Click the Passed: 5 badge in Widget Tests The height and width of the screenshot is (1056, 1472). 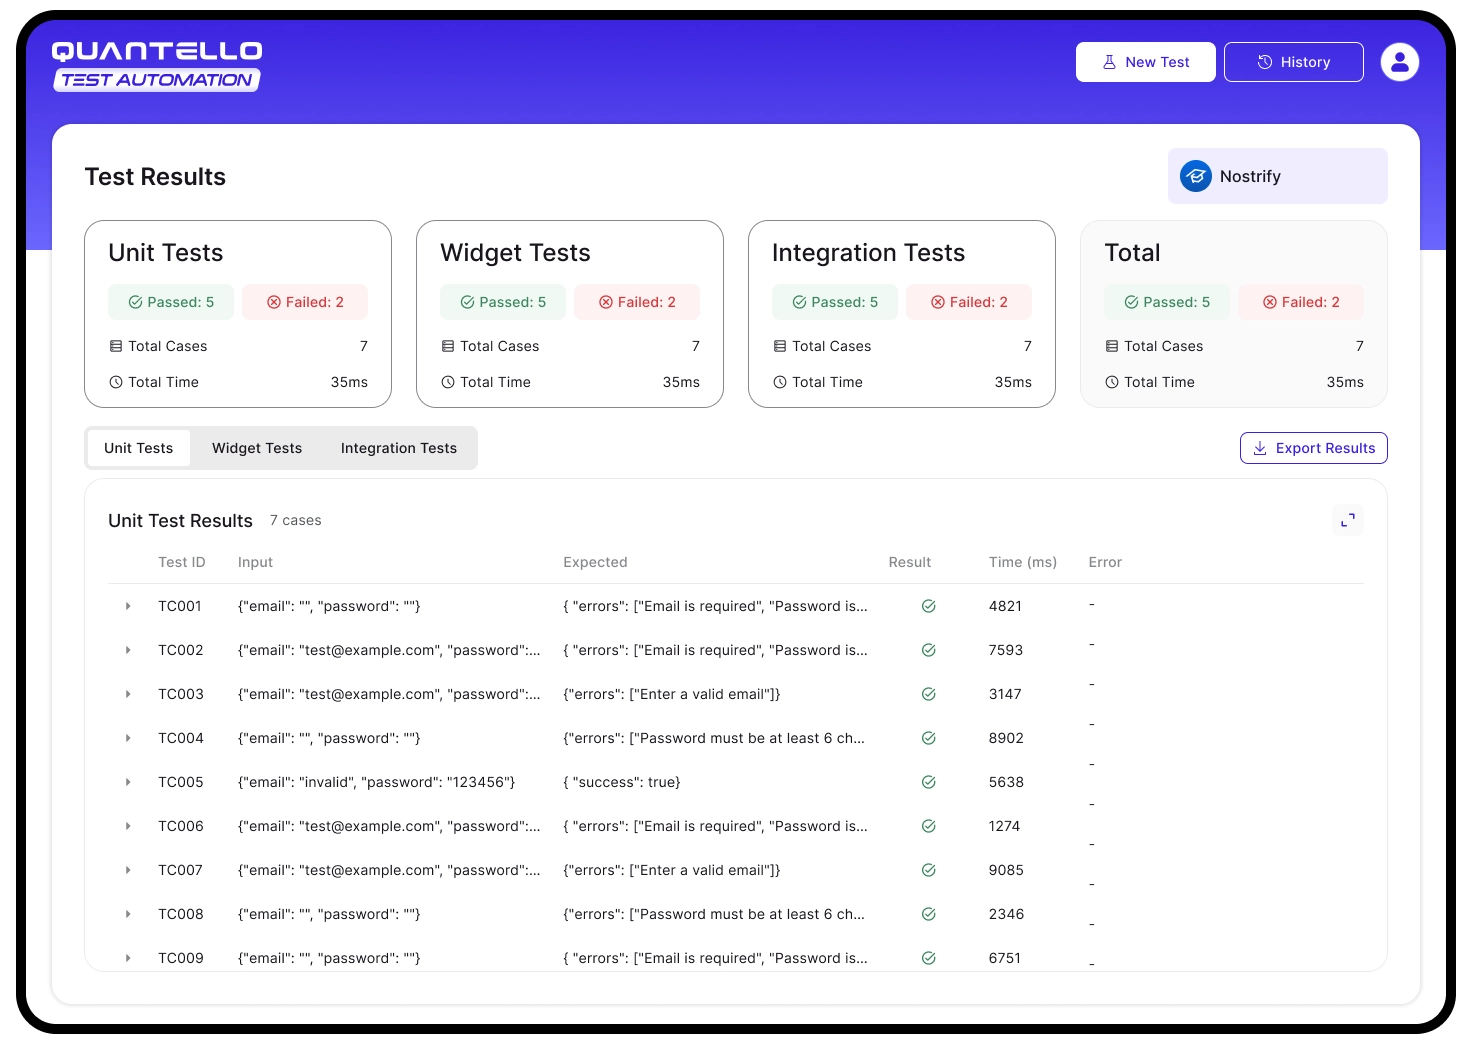point(503,302)
